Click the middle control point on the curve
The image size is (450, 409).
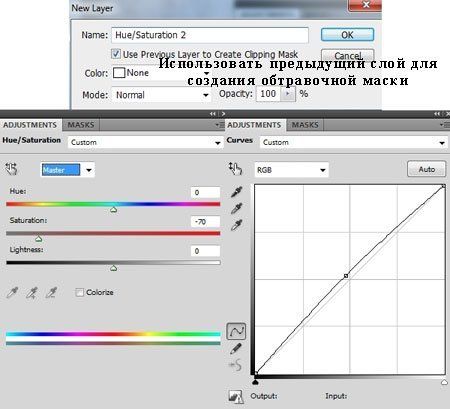tap(346, 276)
